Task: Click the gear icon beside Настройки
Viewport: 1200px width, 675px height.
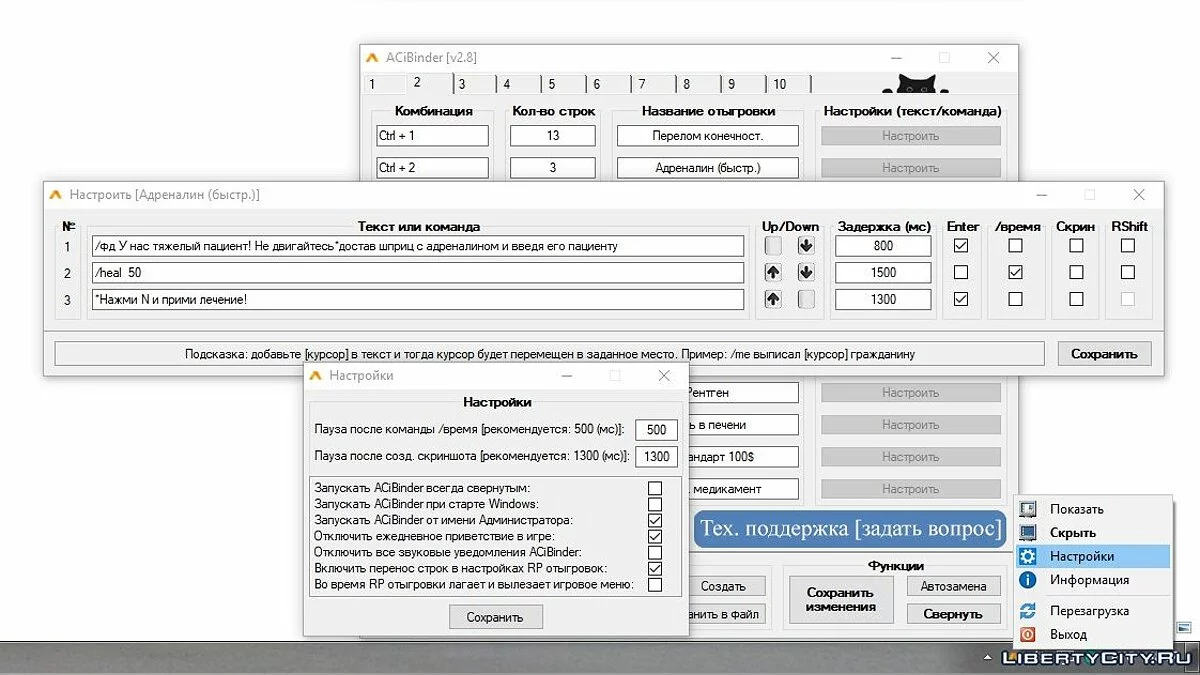Action: [1028, 557]
